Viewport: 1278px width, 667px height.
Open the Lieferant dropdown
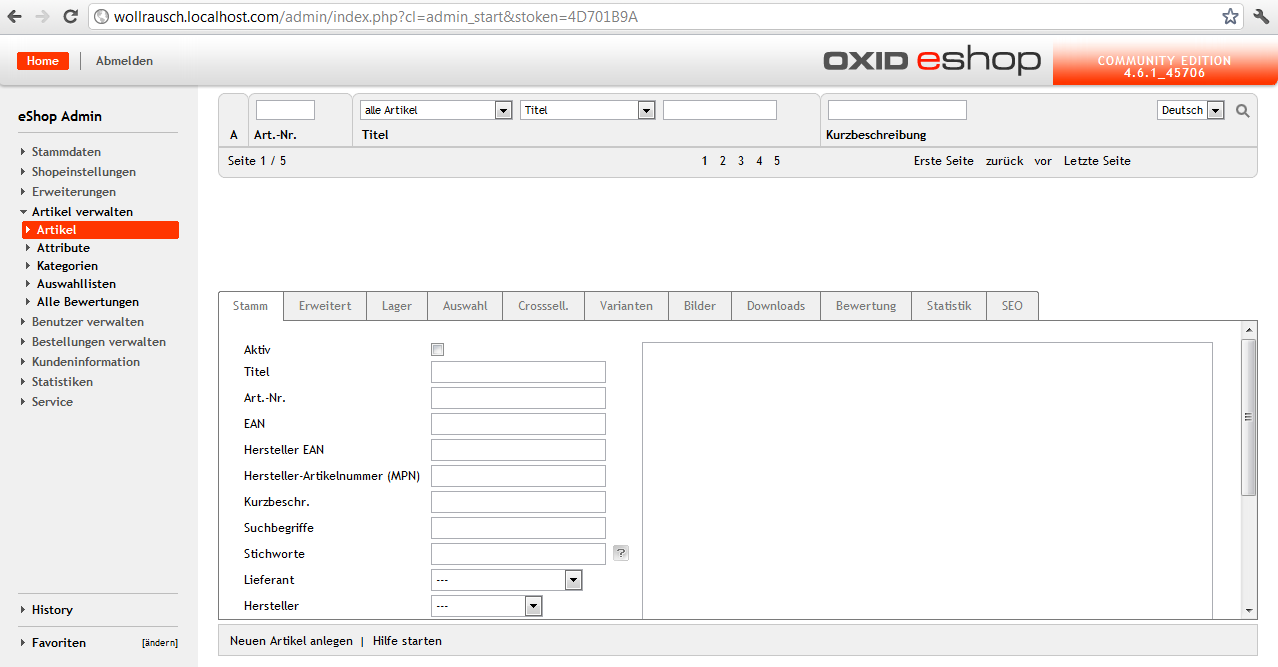tap(506, 580)
